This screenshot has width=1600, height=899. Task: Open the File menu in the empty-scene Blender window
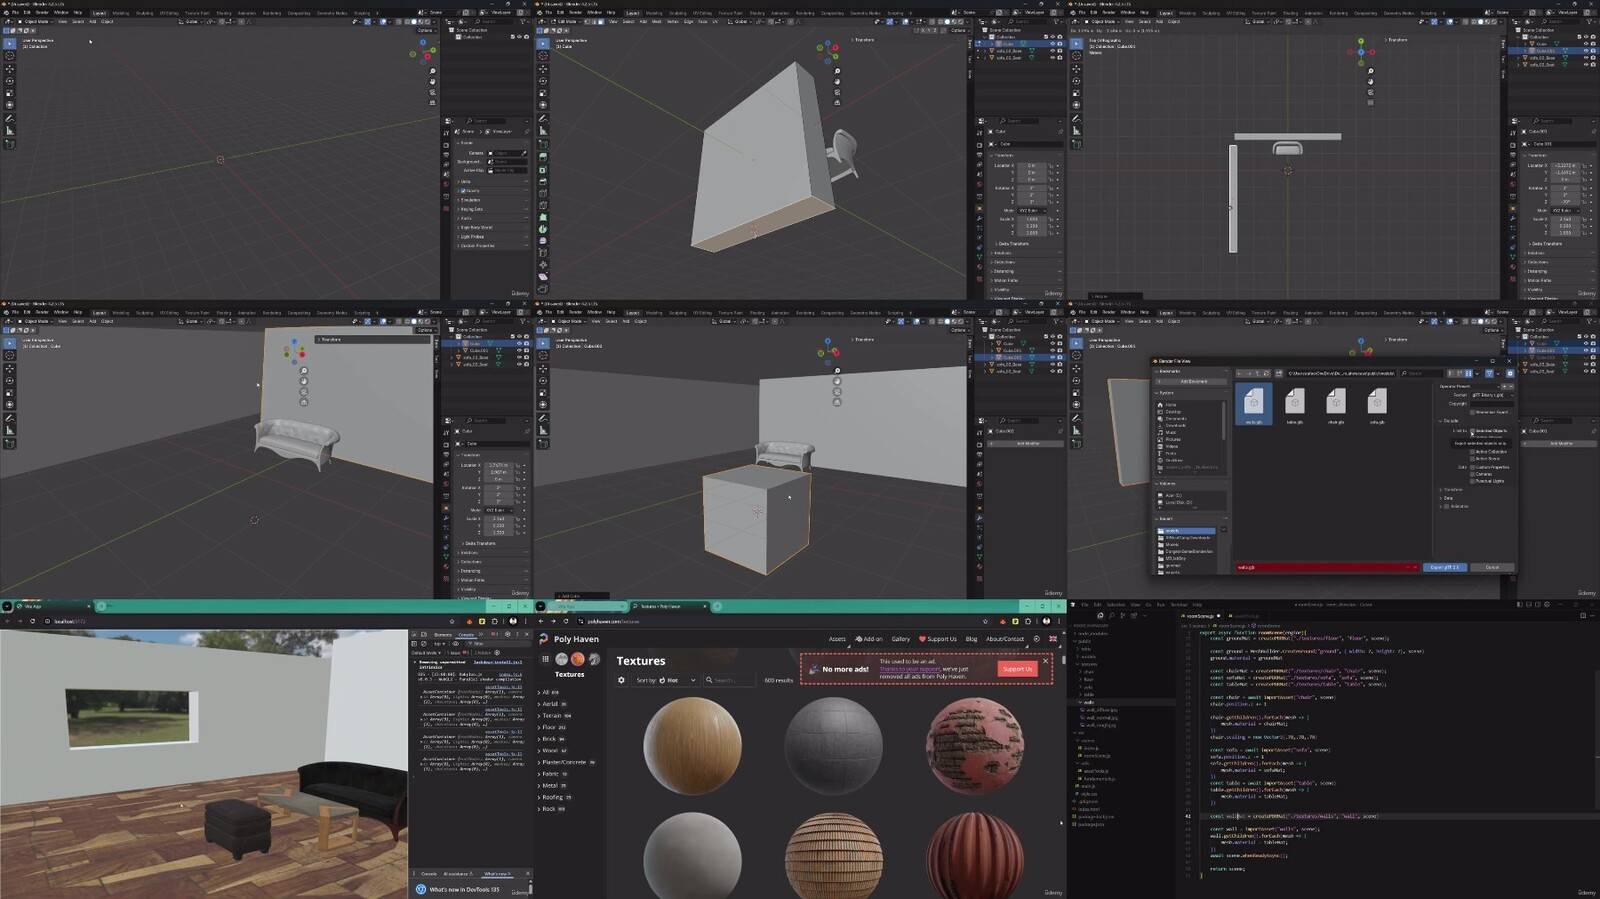point(15,13)
